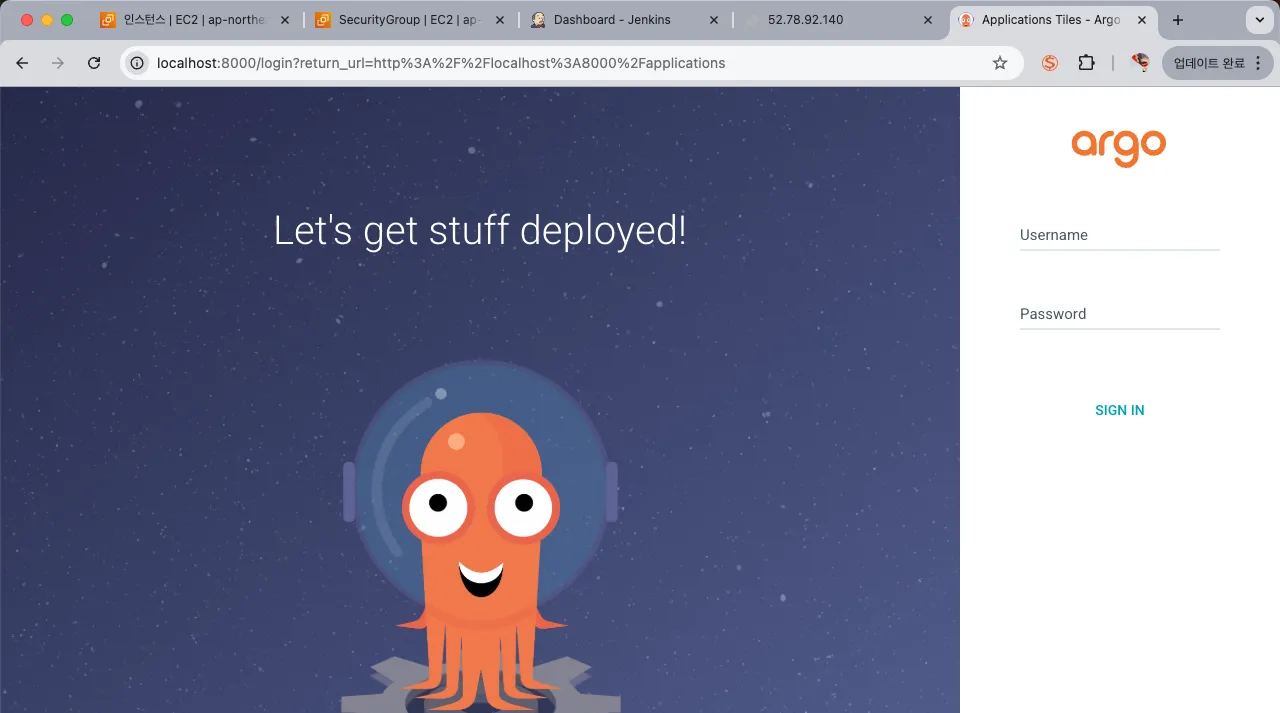
Task: Click the Username input field
Action: 1120,236
